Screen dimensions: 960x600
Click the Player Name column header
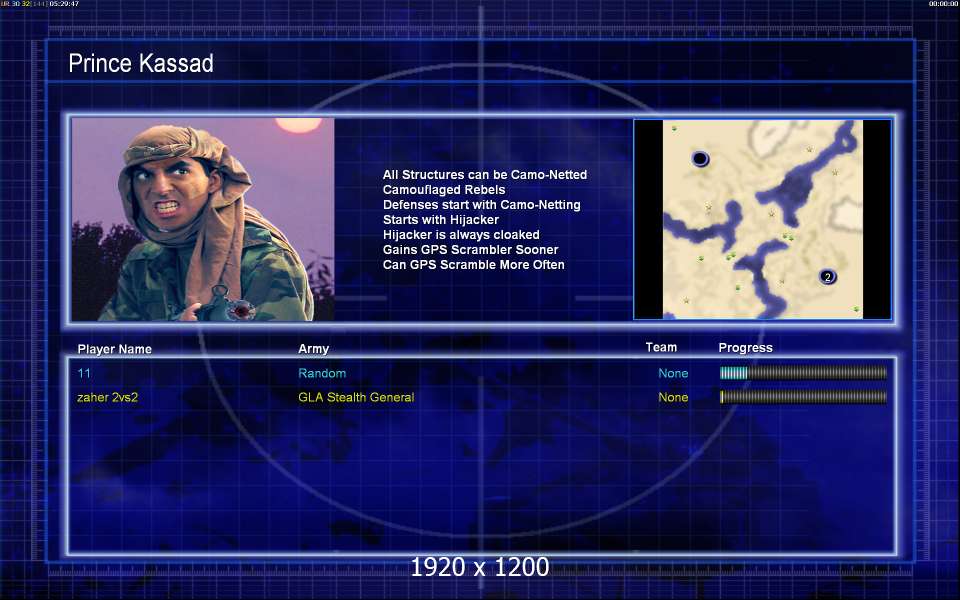click(114, 349)
